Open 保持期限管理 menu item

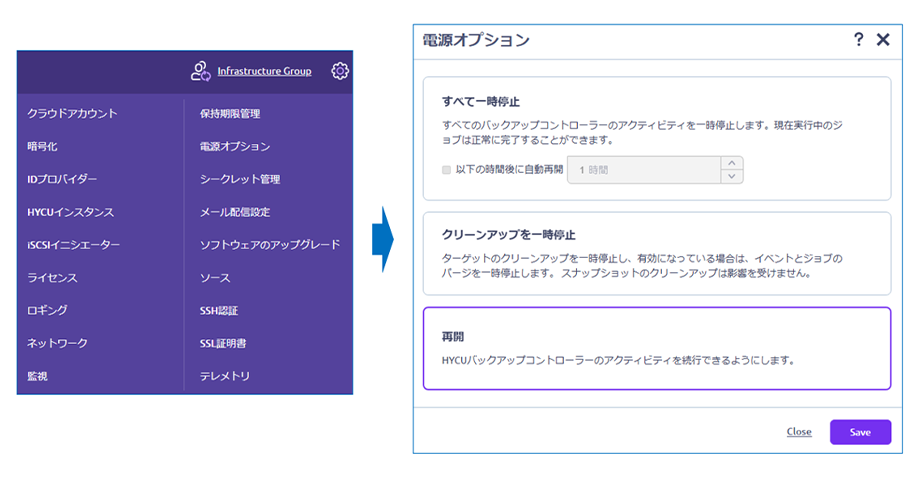click(x=230, y=113)
